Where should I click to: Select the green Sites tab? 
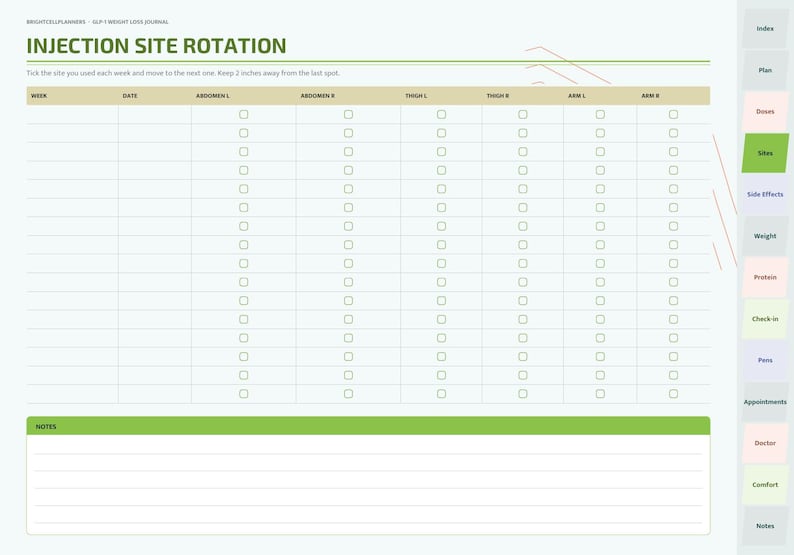coord(765,153)
